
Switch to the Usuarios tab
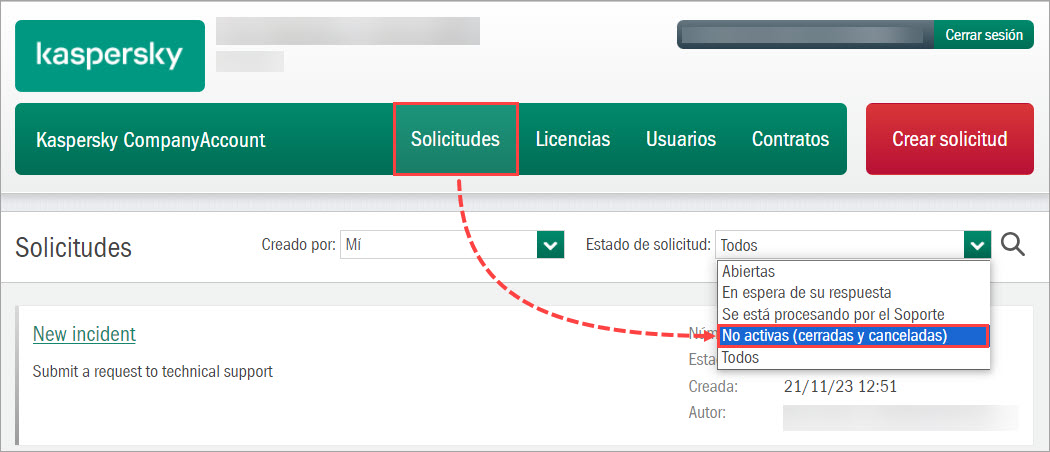click(681, 139)
